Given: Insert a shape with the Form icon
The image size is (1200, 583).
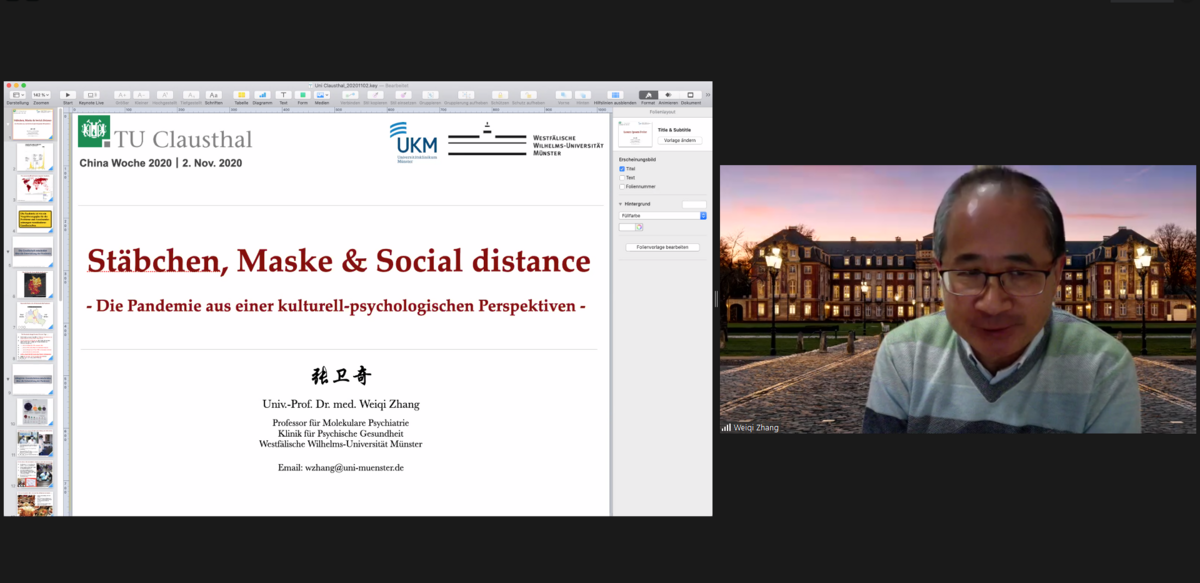Looking at the screenshot, I should [303, 95].
